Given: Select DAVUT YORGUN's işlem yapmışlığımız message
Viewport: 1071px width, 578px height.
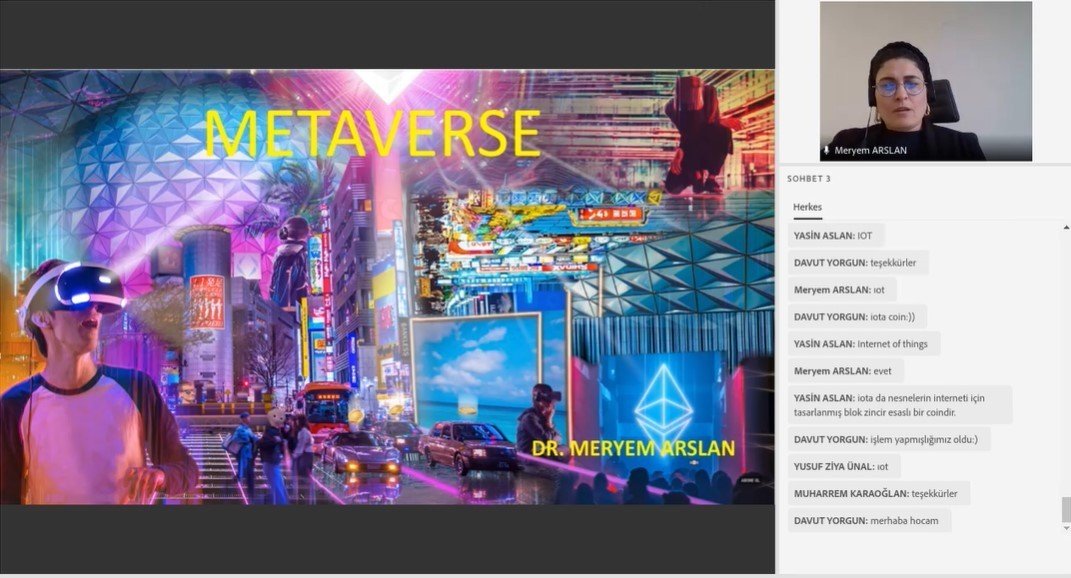Looking at the screenshot, I should point(884,439).
